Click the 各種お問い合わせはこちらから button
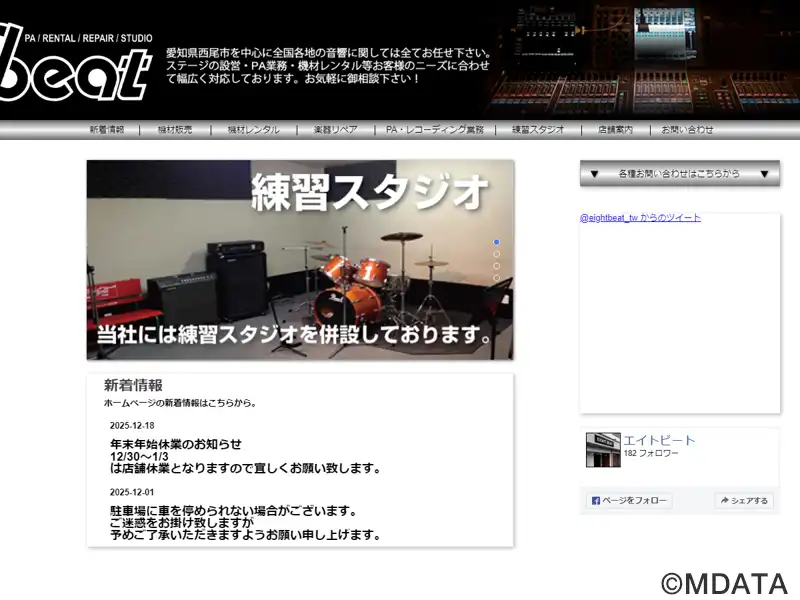Screen dimensions: 800x600 point(680,173)
